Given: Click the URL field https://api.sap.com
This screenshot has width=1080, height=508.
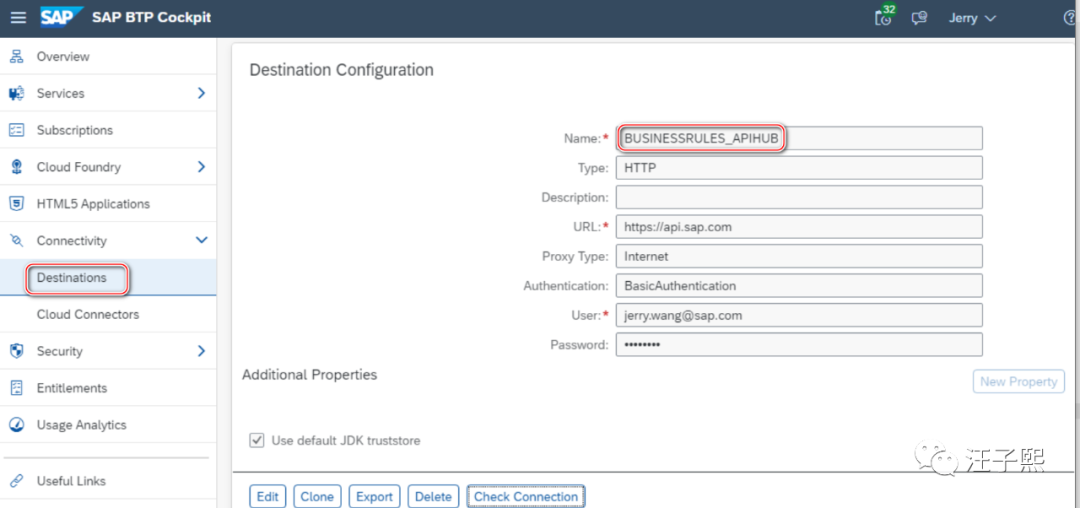Looking at the screenshot, I should (799, 226).
